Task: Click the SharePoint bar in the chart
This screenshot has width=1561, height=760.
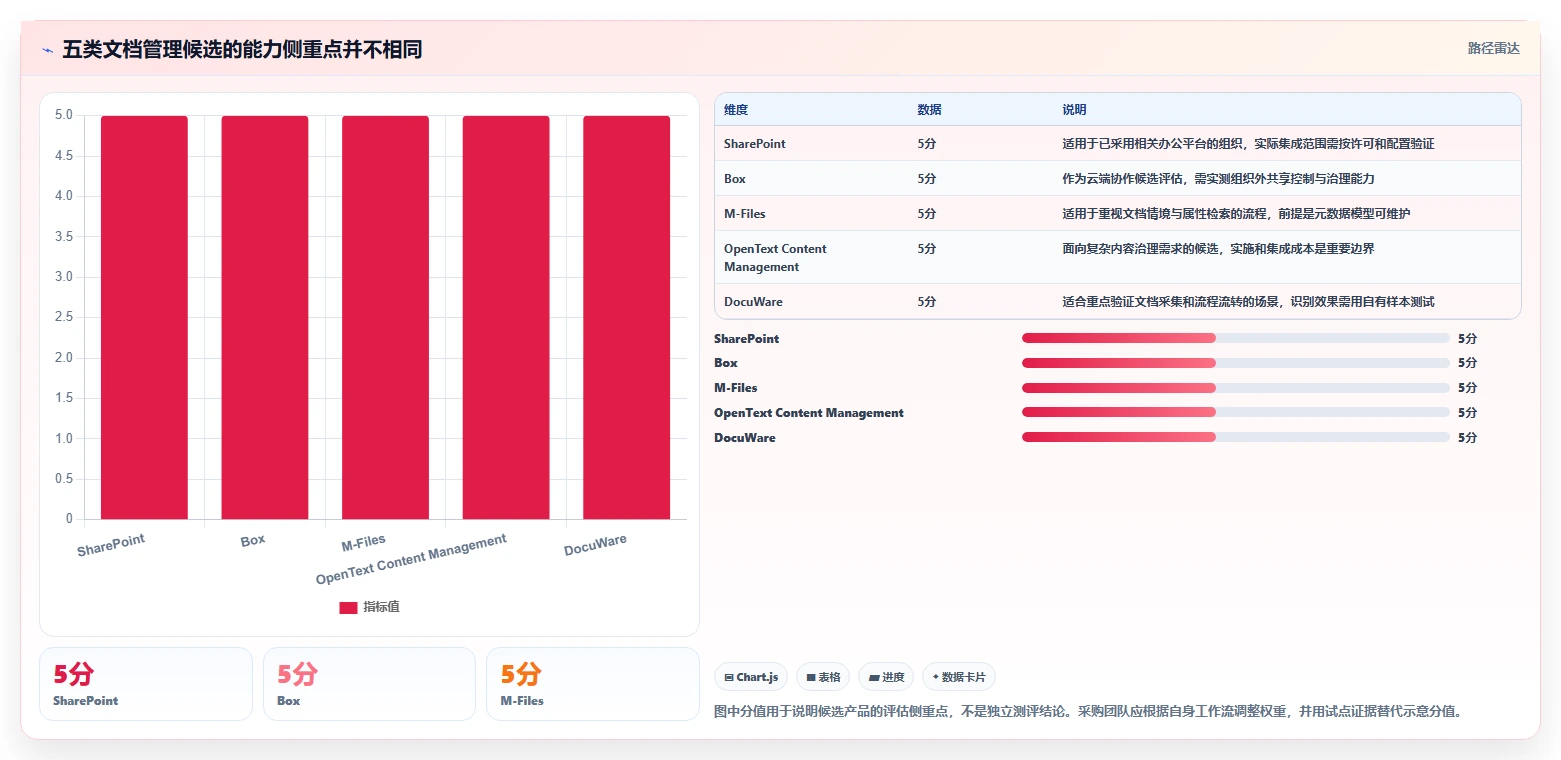Action: coord(144,318)
